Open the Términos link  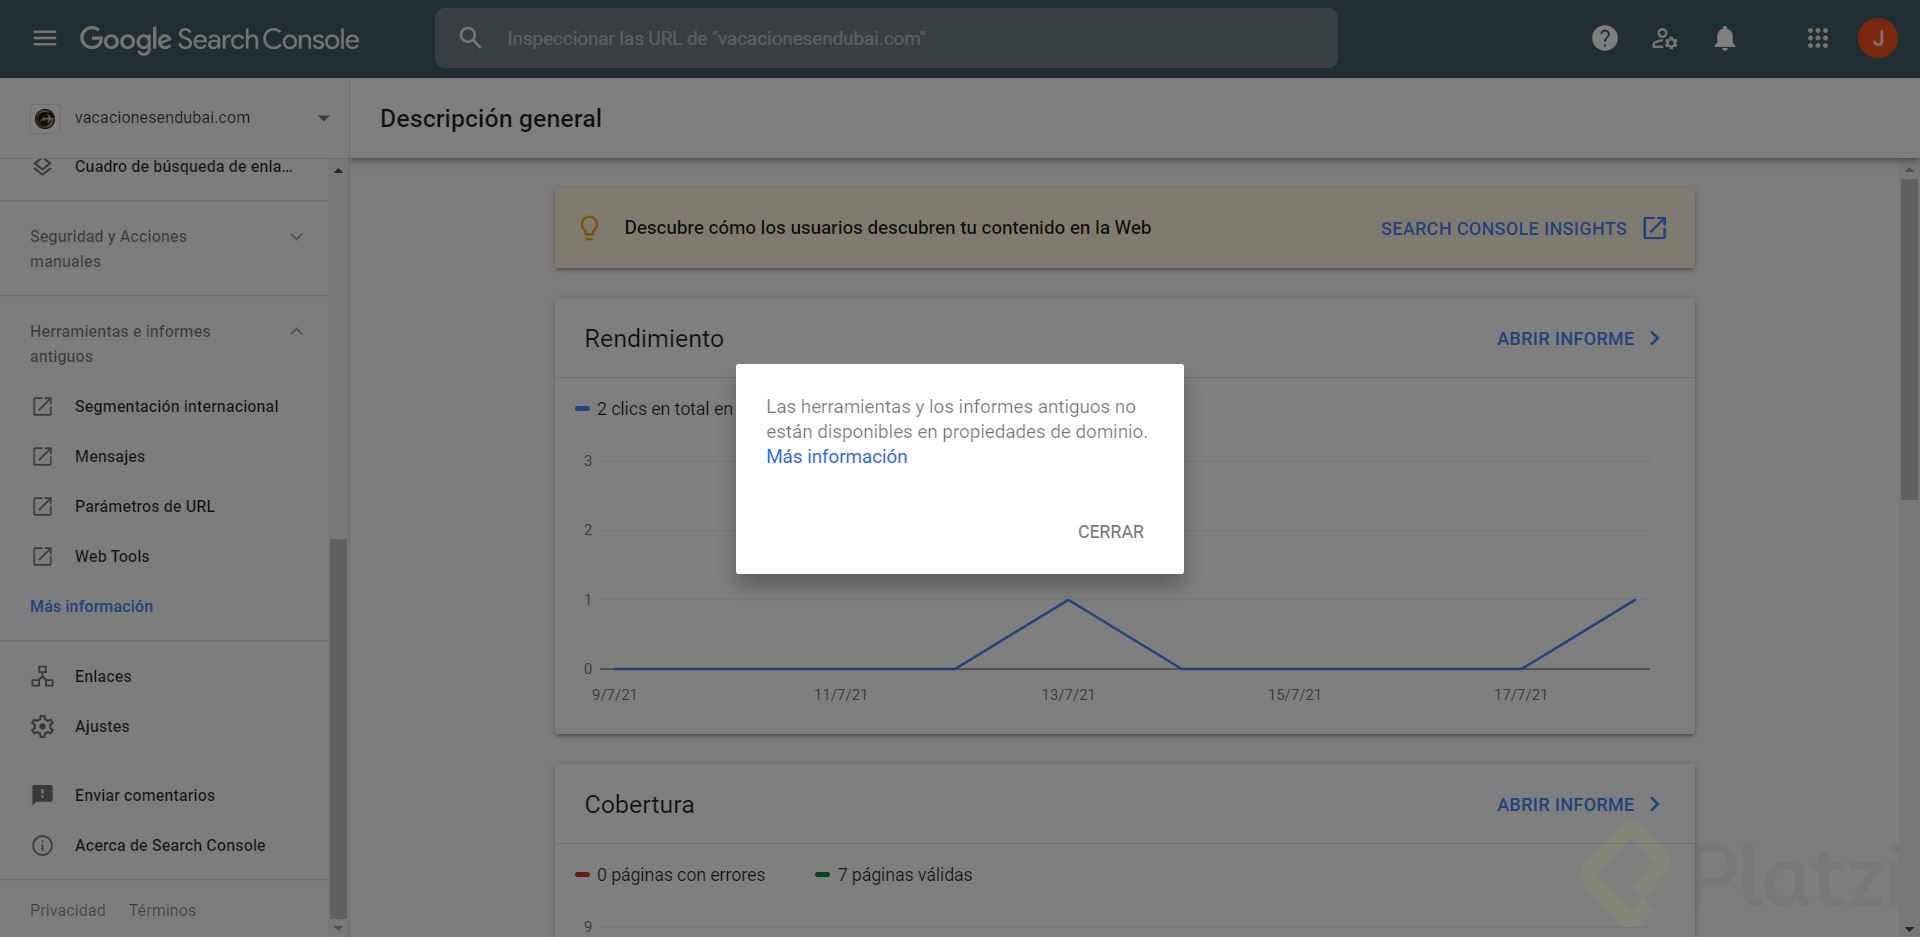(162, 911)
